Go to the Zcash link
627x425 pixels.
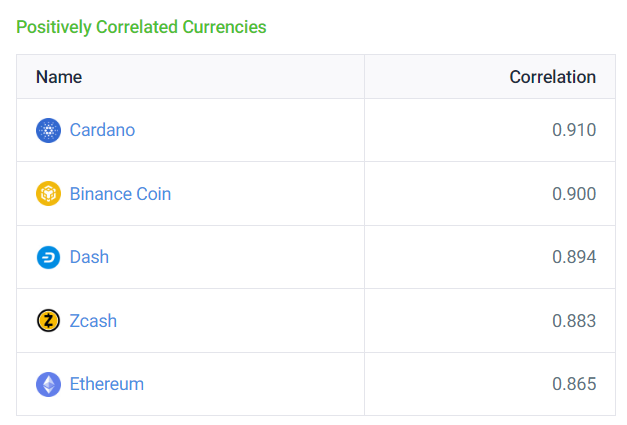tap(93, 321)
